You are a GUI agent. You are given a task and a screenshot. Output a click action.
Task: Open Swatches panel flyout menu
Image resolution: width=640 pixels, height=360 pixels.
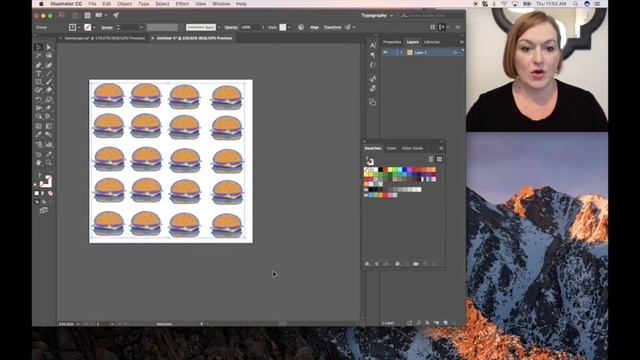[441, 148]
